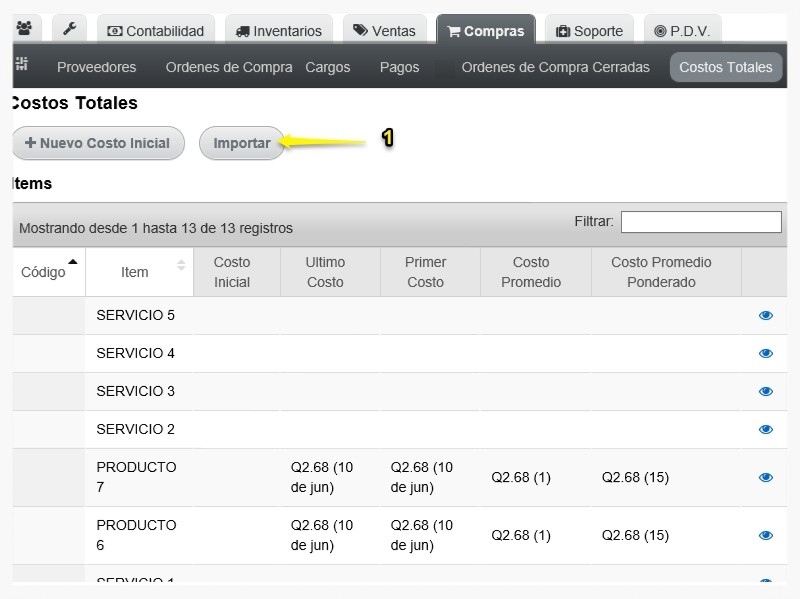The image size is (800, 599).
Task: View details eye icon for PRODUCTO 7
Action: pyautogui.click(x=765, y=477)
